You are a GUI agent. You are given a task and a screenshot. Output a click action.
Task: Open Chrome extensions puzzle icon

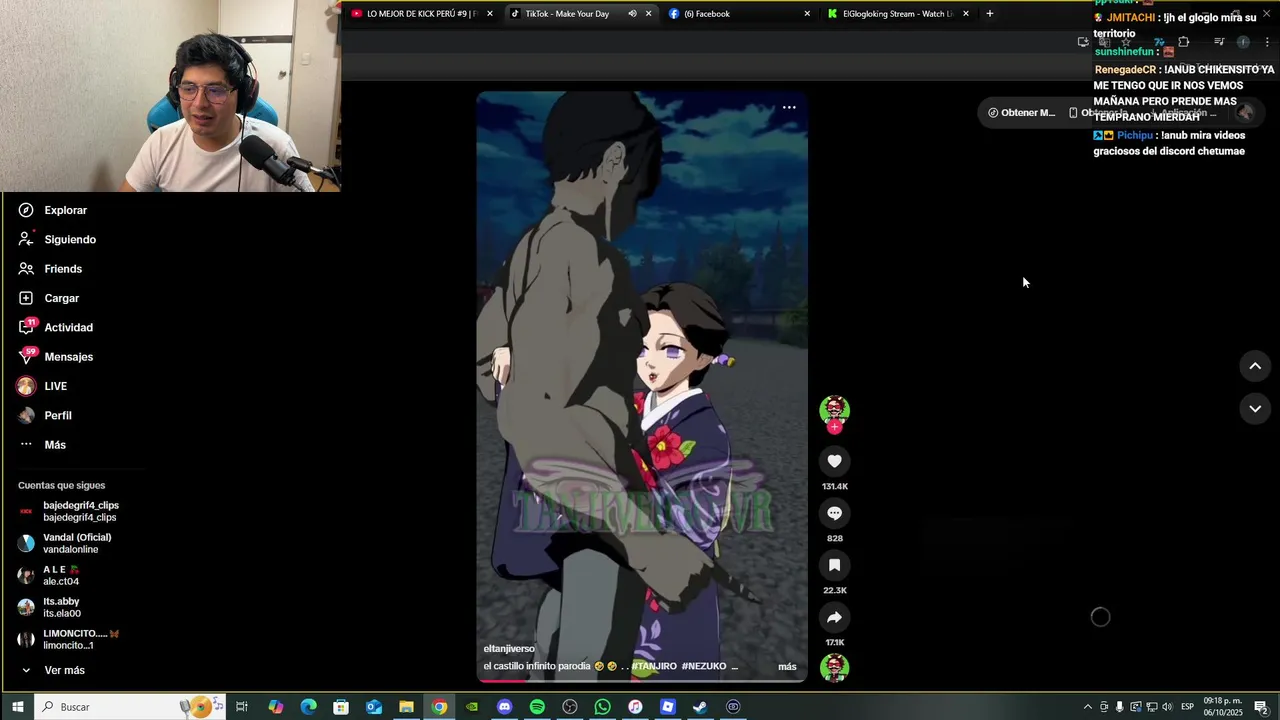click(1184, 42)
